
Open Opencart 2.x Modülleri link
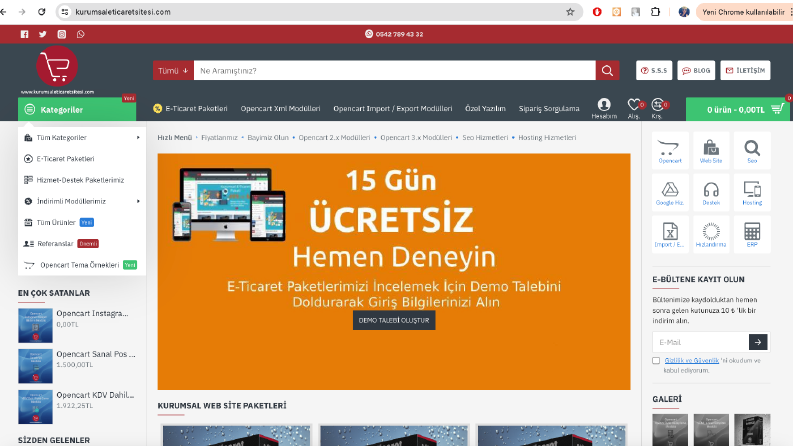tap(334, 138)
